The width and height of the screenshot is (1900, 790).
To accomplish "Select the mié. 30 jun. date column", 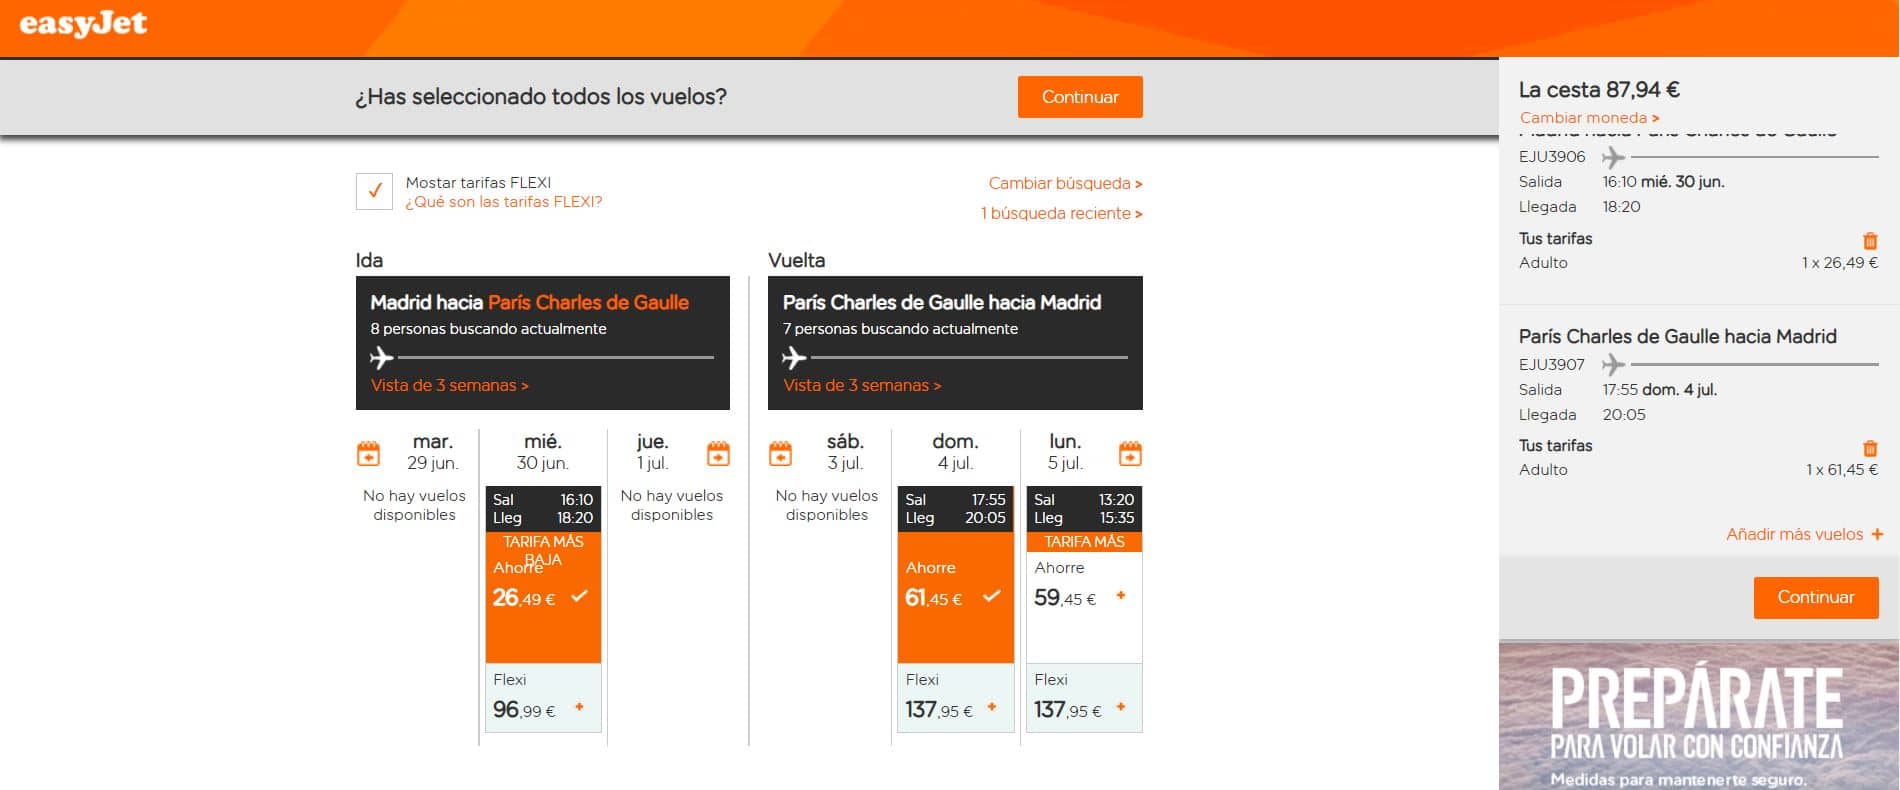I will (543, 452).
